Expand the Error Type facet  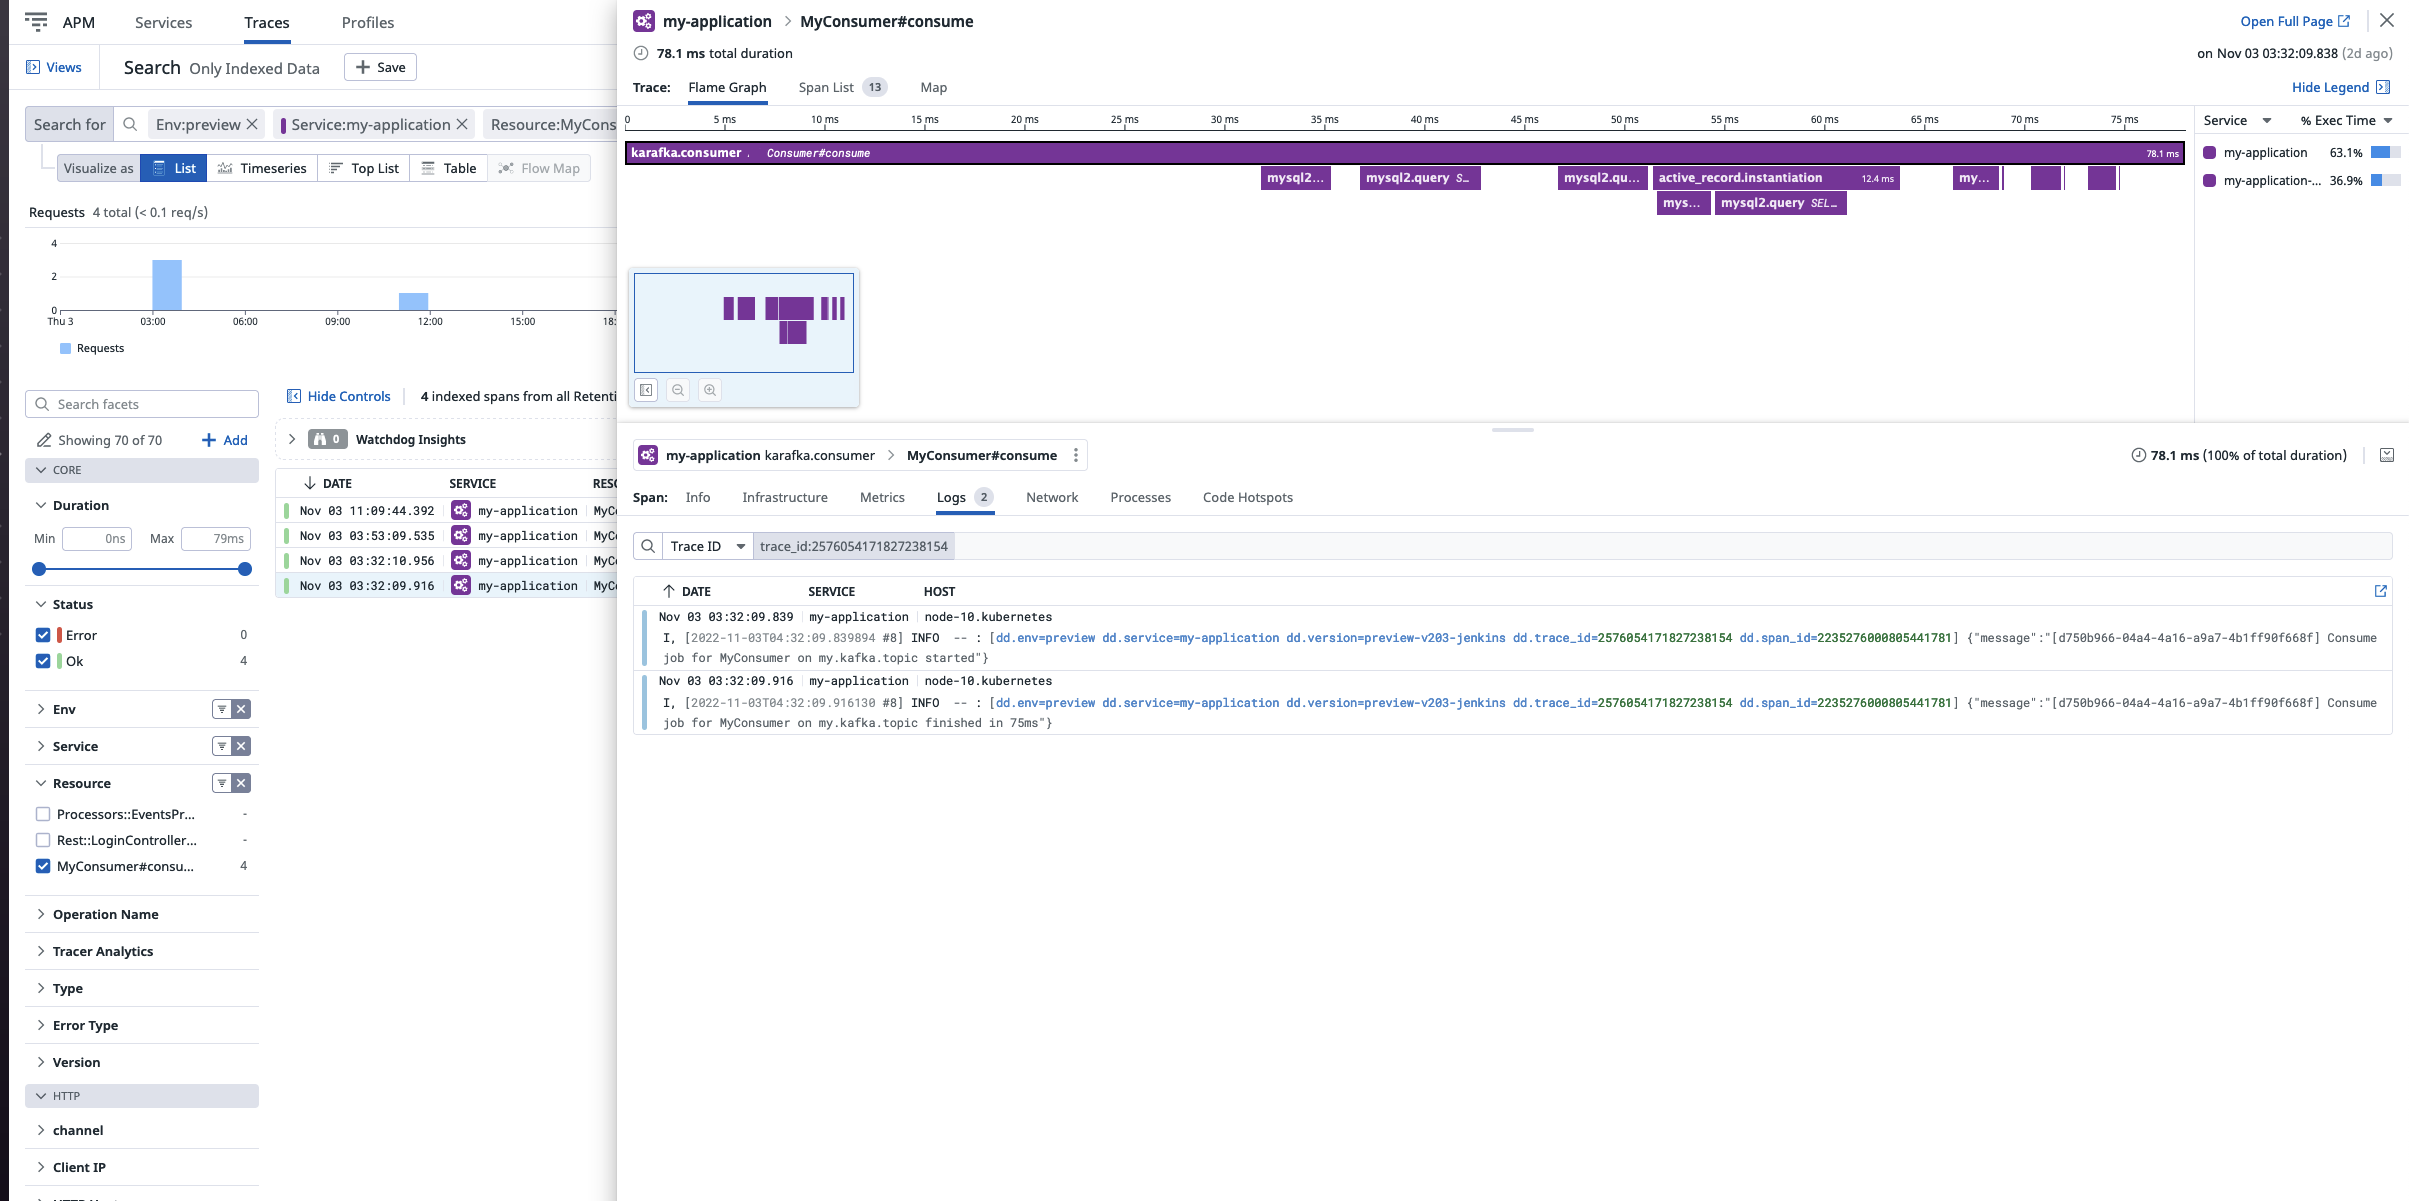coord(41,1025)
